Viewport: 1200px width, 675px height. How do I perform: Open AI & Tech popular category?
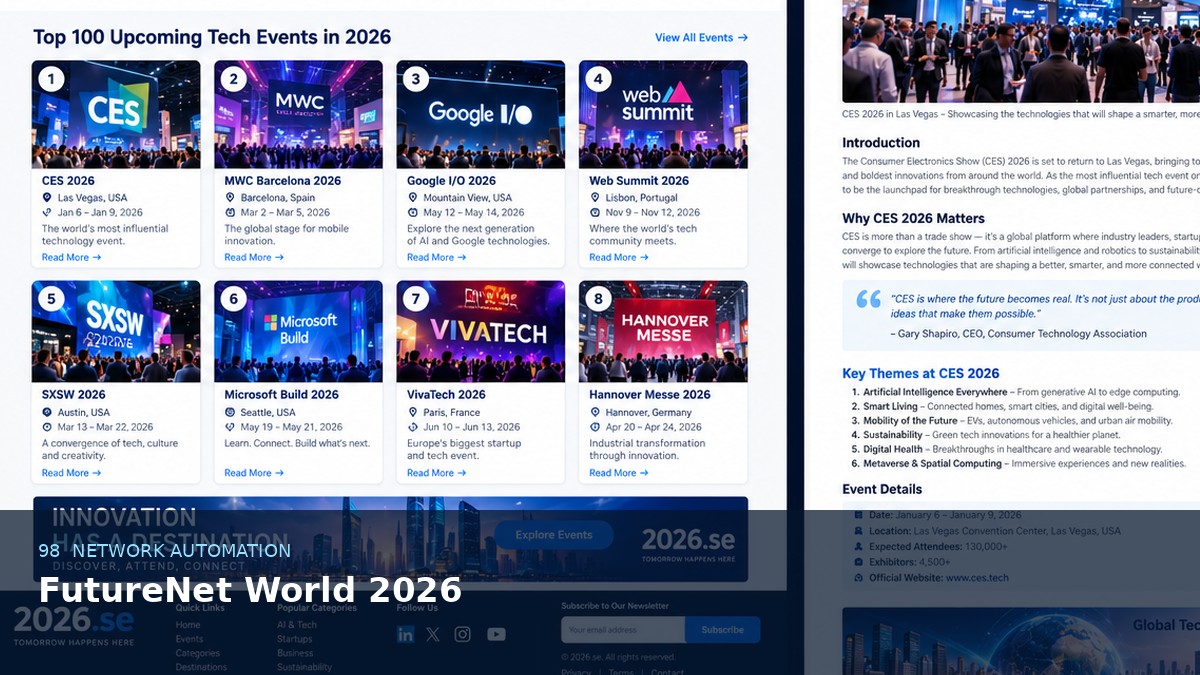297,625
